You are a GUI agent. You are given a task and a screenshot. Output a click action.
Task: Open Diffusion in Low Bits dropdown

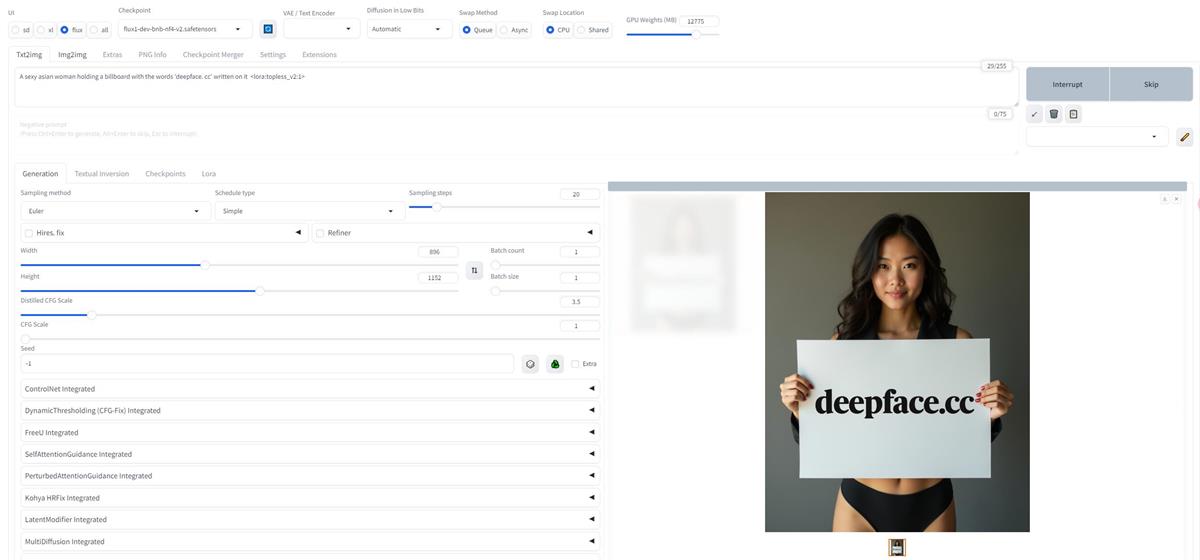coord(409,29)
